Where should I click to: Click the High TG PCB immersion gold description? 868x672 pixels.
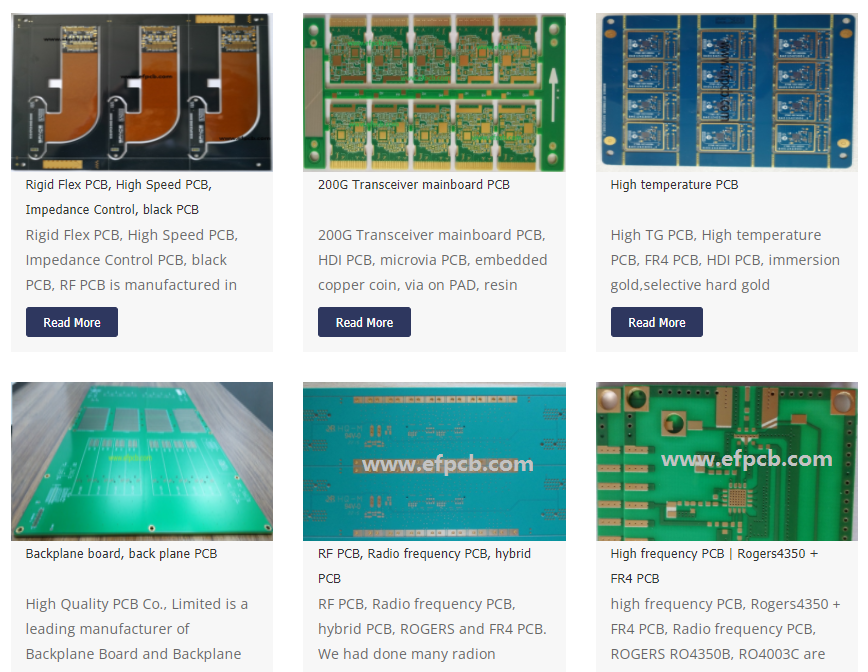725,260
